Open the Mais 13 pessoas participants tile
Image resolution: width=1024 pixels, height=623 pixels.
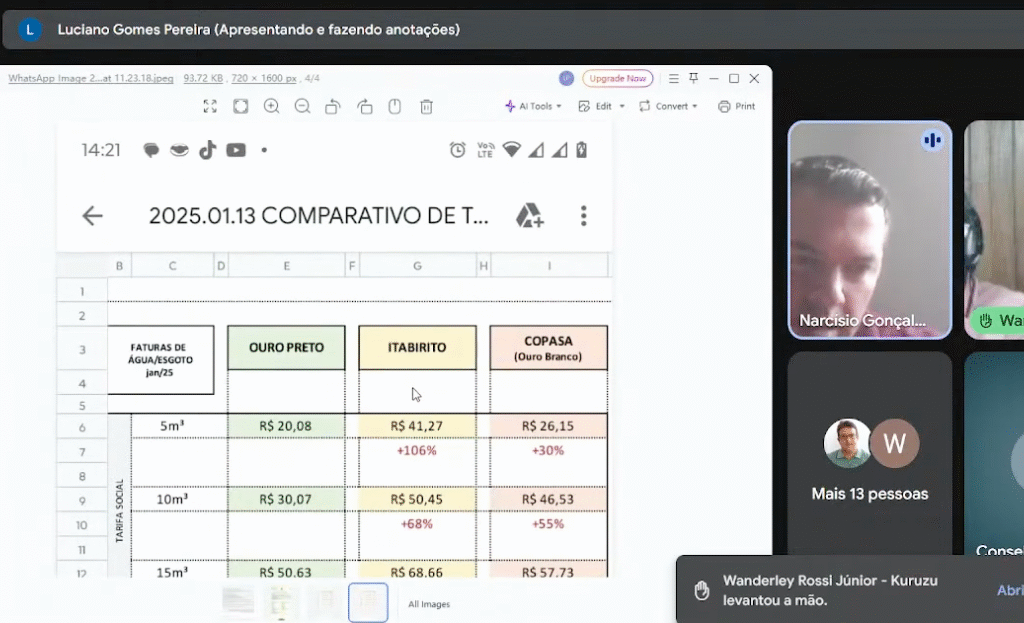[x=869, y=455]
